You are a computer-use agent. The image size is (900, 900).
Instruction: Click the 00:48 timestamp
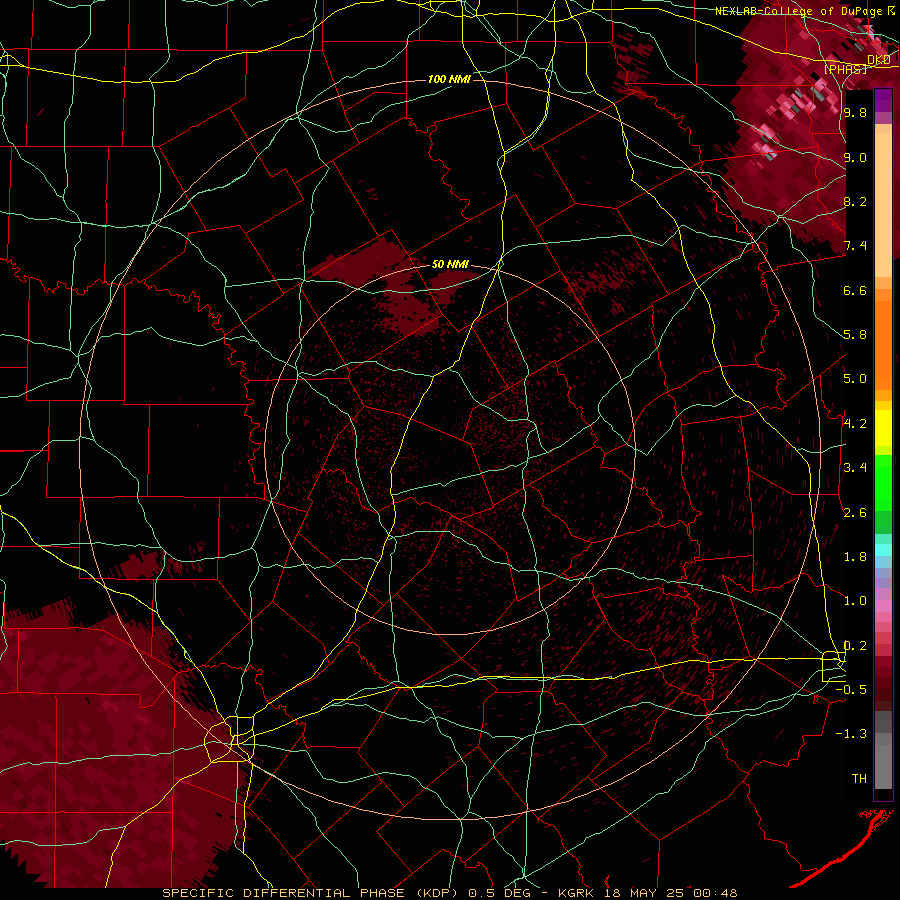pos(714,893)
